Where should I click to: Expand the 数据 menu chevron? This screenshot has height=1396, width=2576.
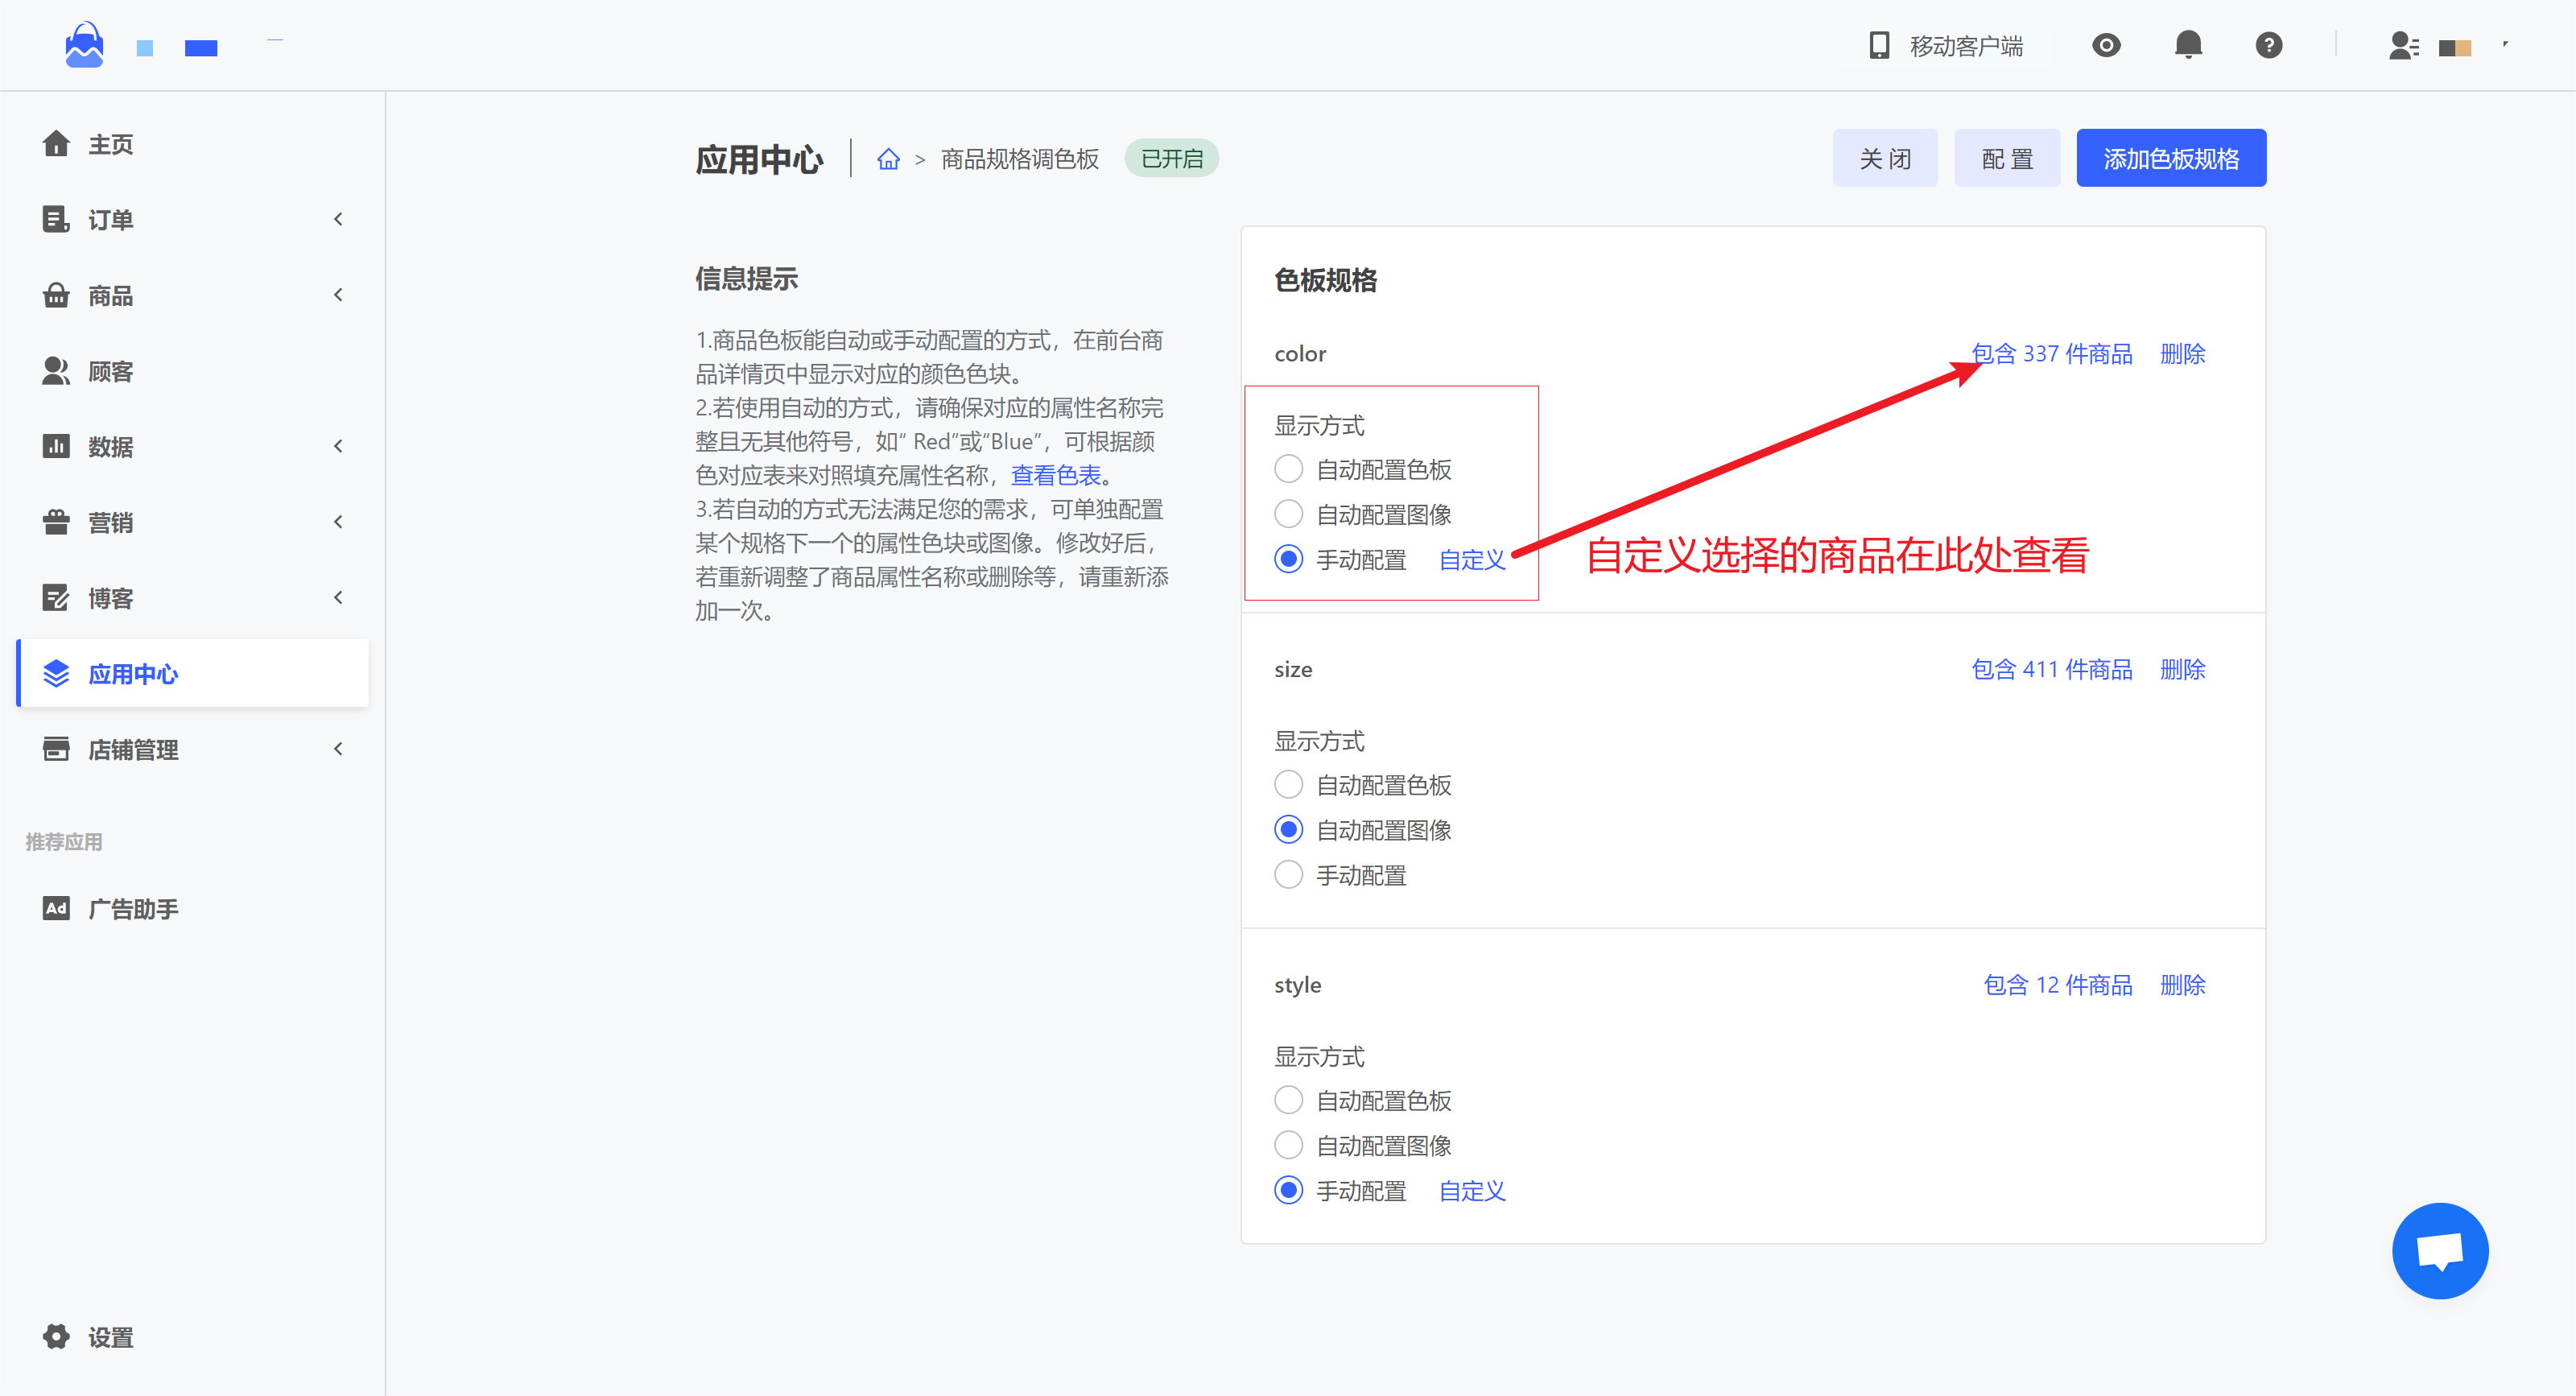pos(339,446)
